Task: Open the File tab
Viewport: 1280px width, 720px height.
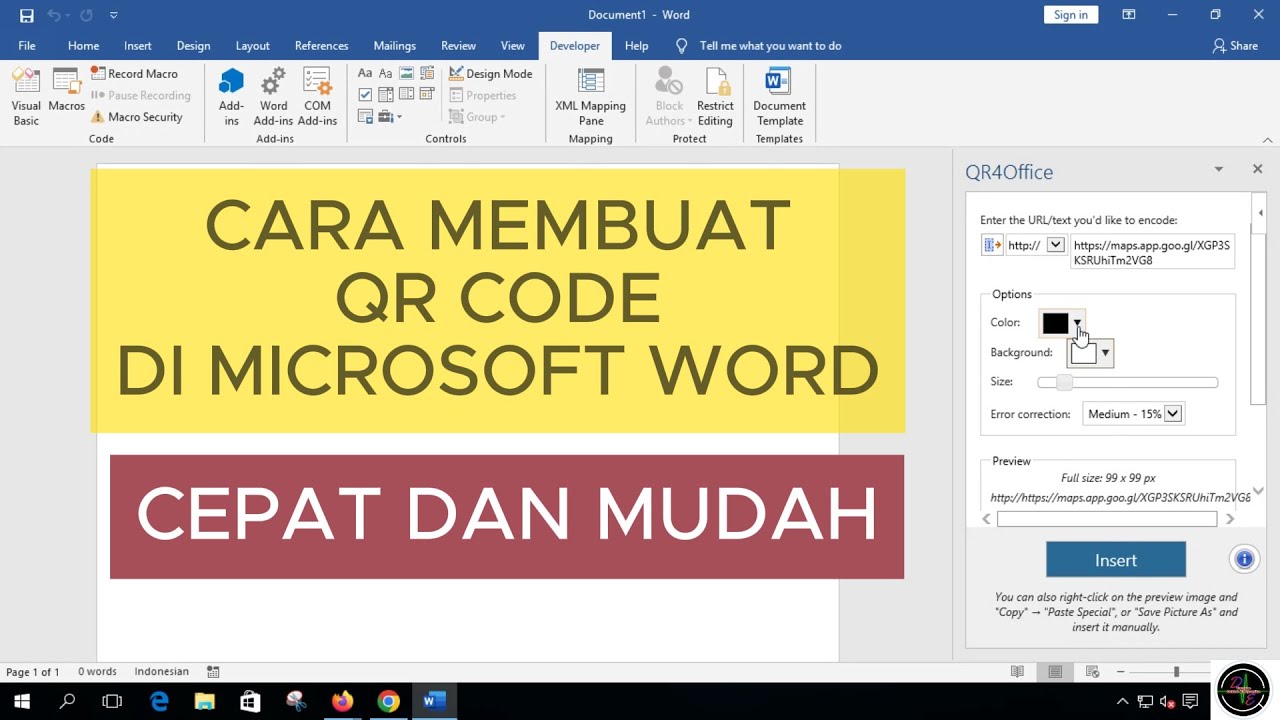Action: (x=27, y=46)
